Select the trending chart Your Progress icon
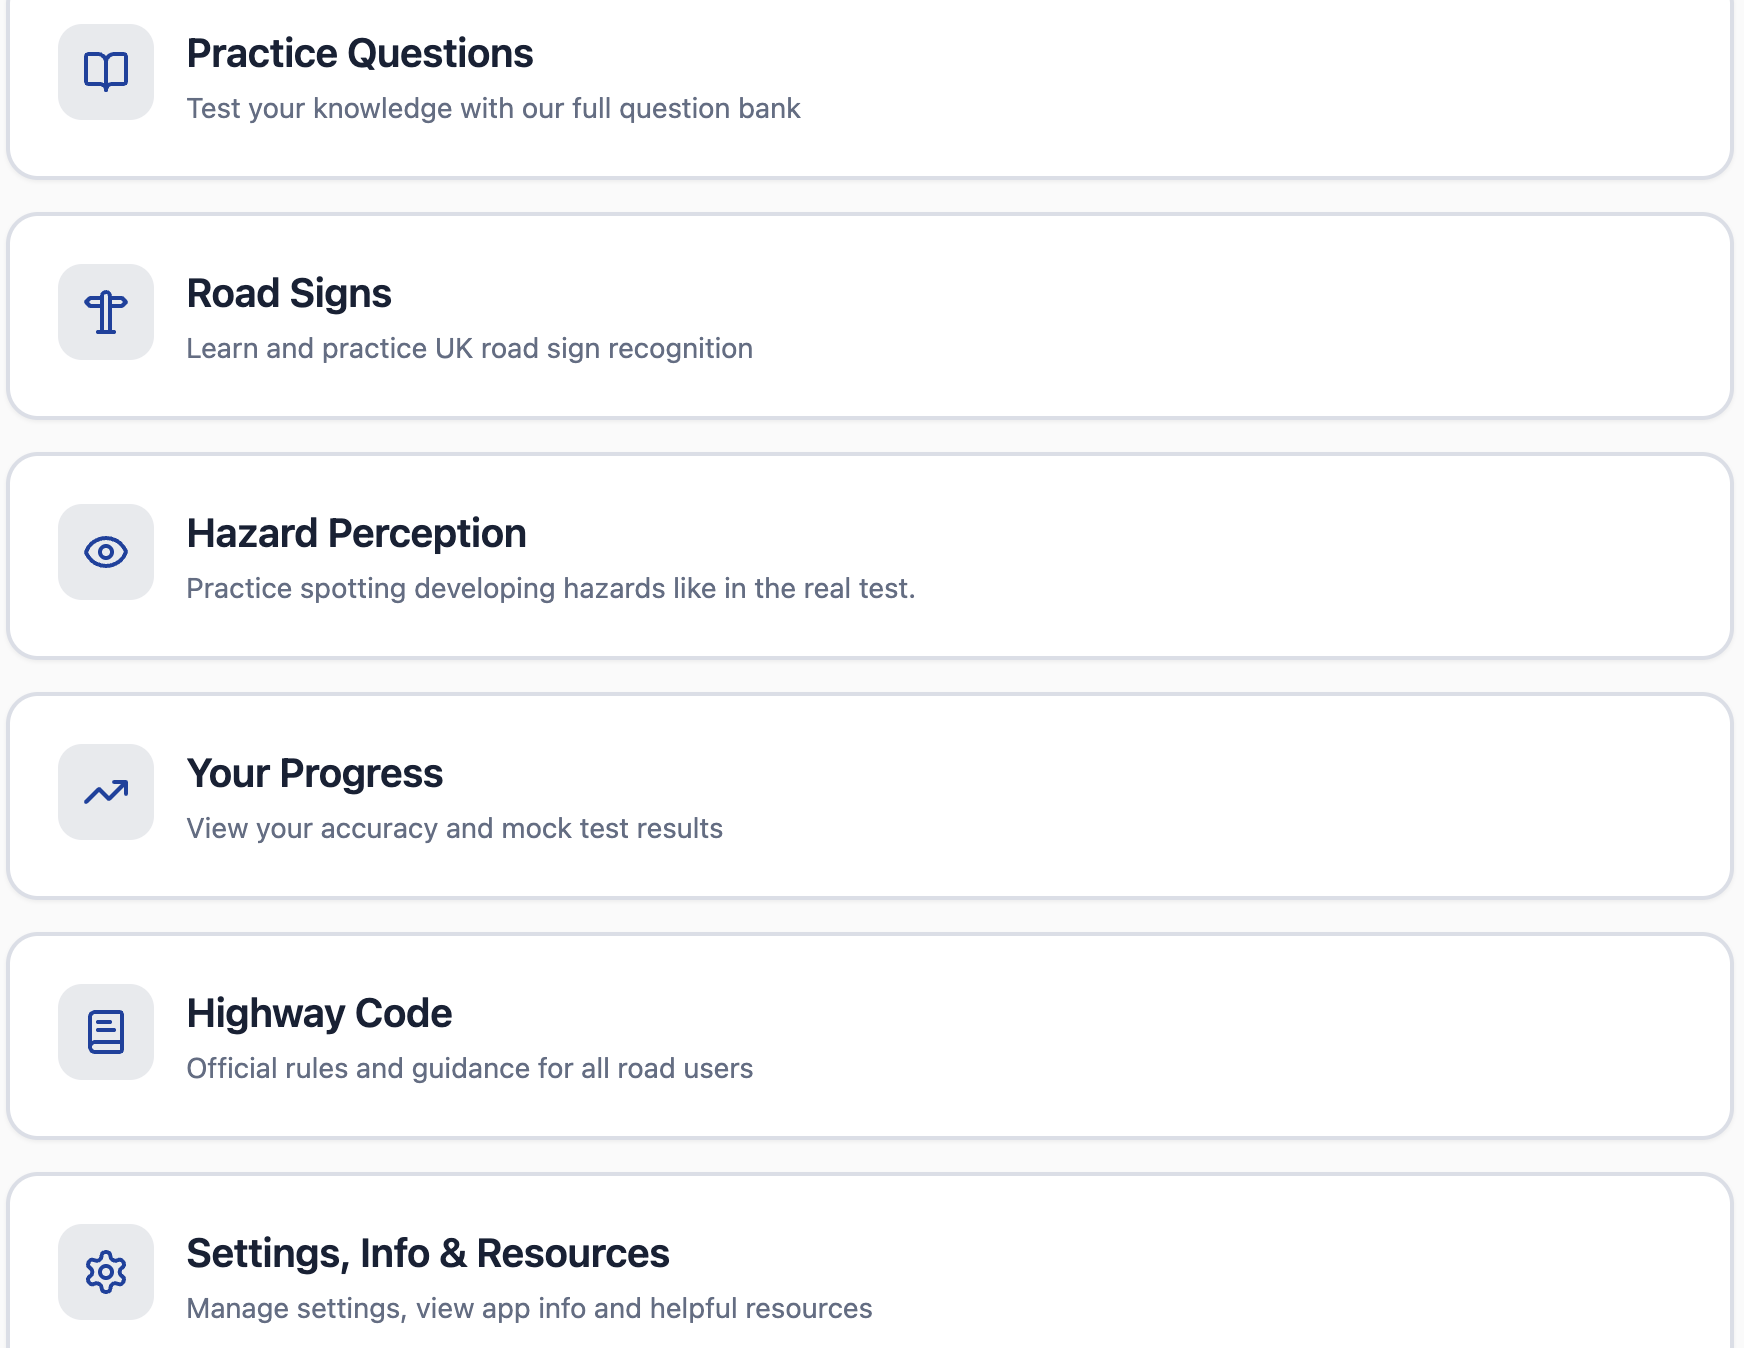 (105, 792)
